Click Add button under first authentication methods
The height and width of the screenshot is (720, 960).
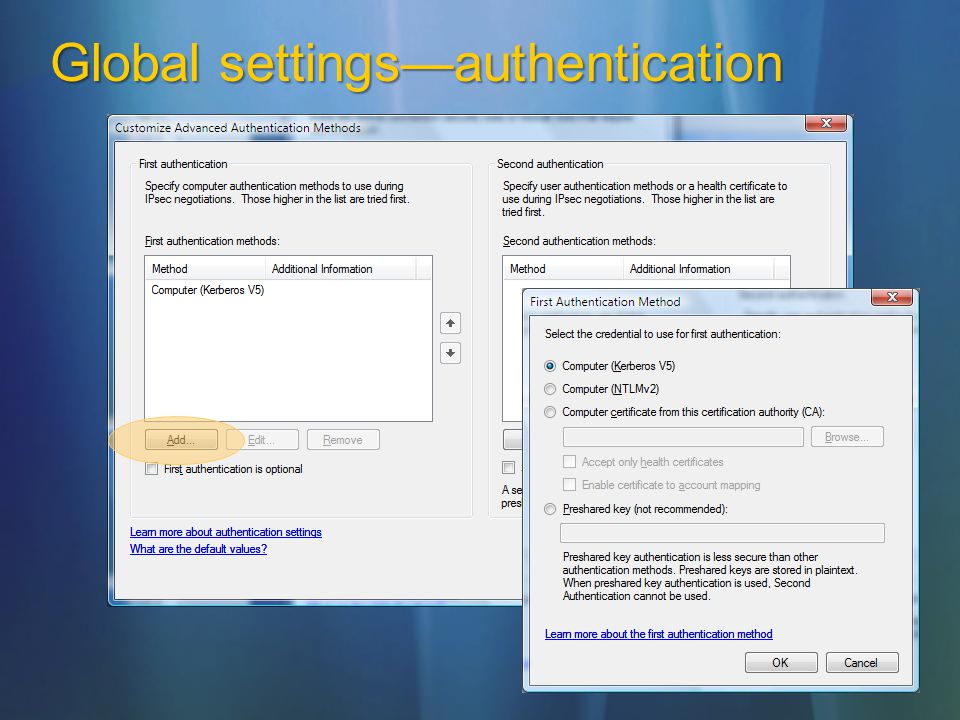click(x=181, y=440)
